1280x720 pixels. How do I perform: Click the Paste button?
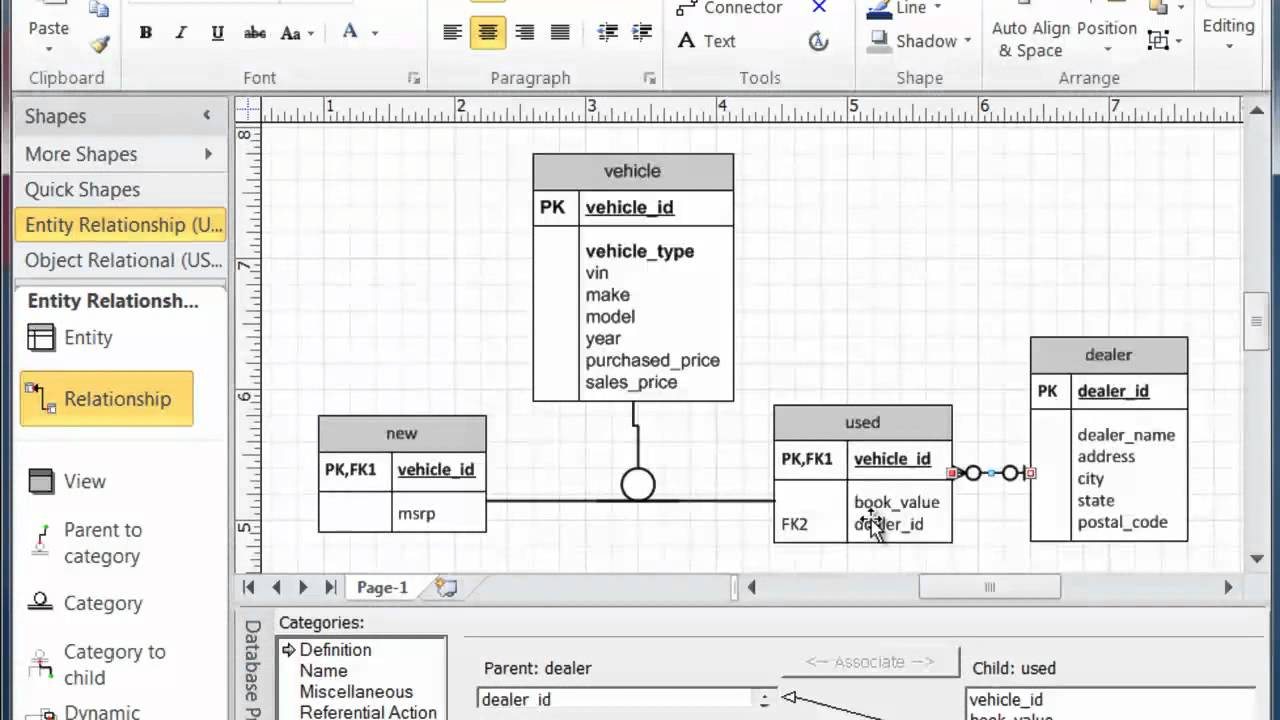(48, 28)
